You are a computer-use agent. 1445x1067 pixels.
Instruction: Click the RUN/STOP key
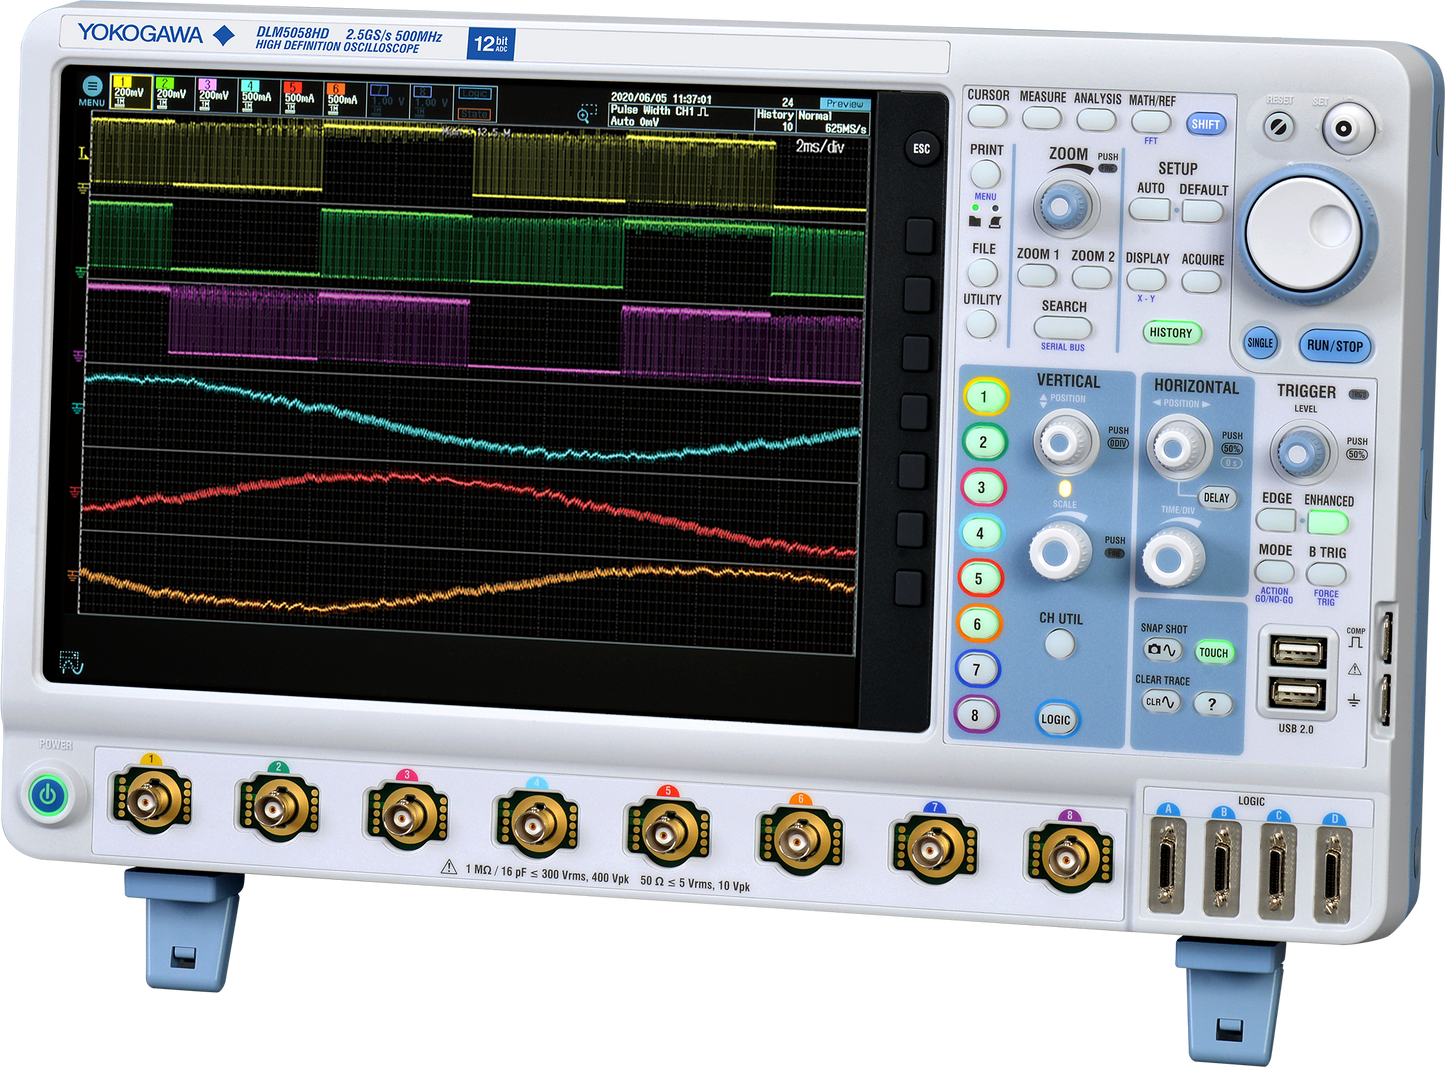tap(1335, 346)
